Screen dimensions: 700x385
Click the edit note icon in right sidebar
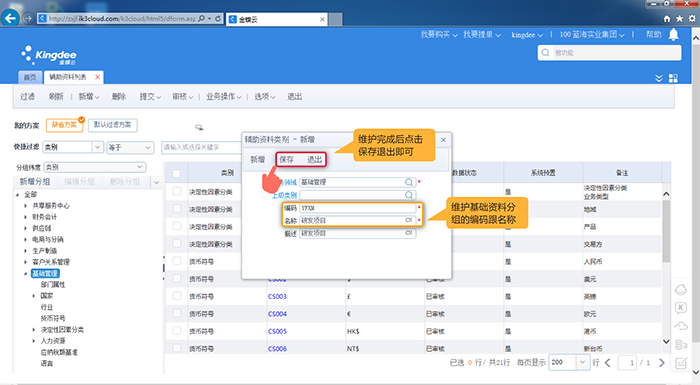coord(681,363)
